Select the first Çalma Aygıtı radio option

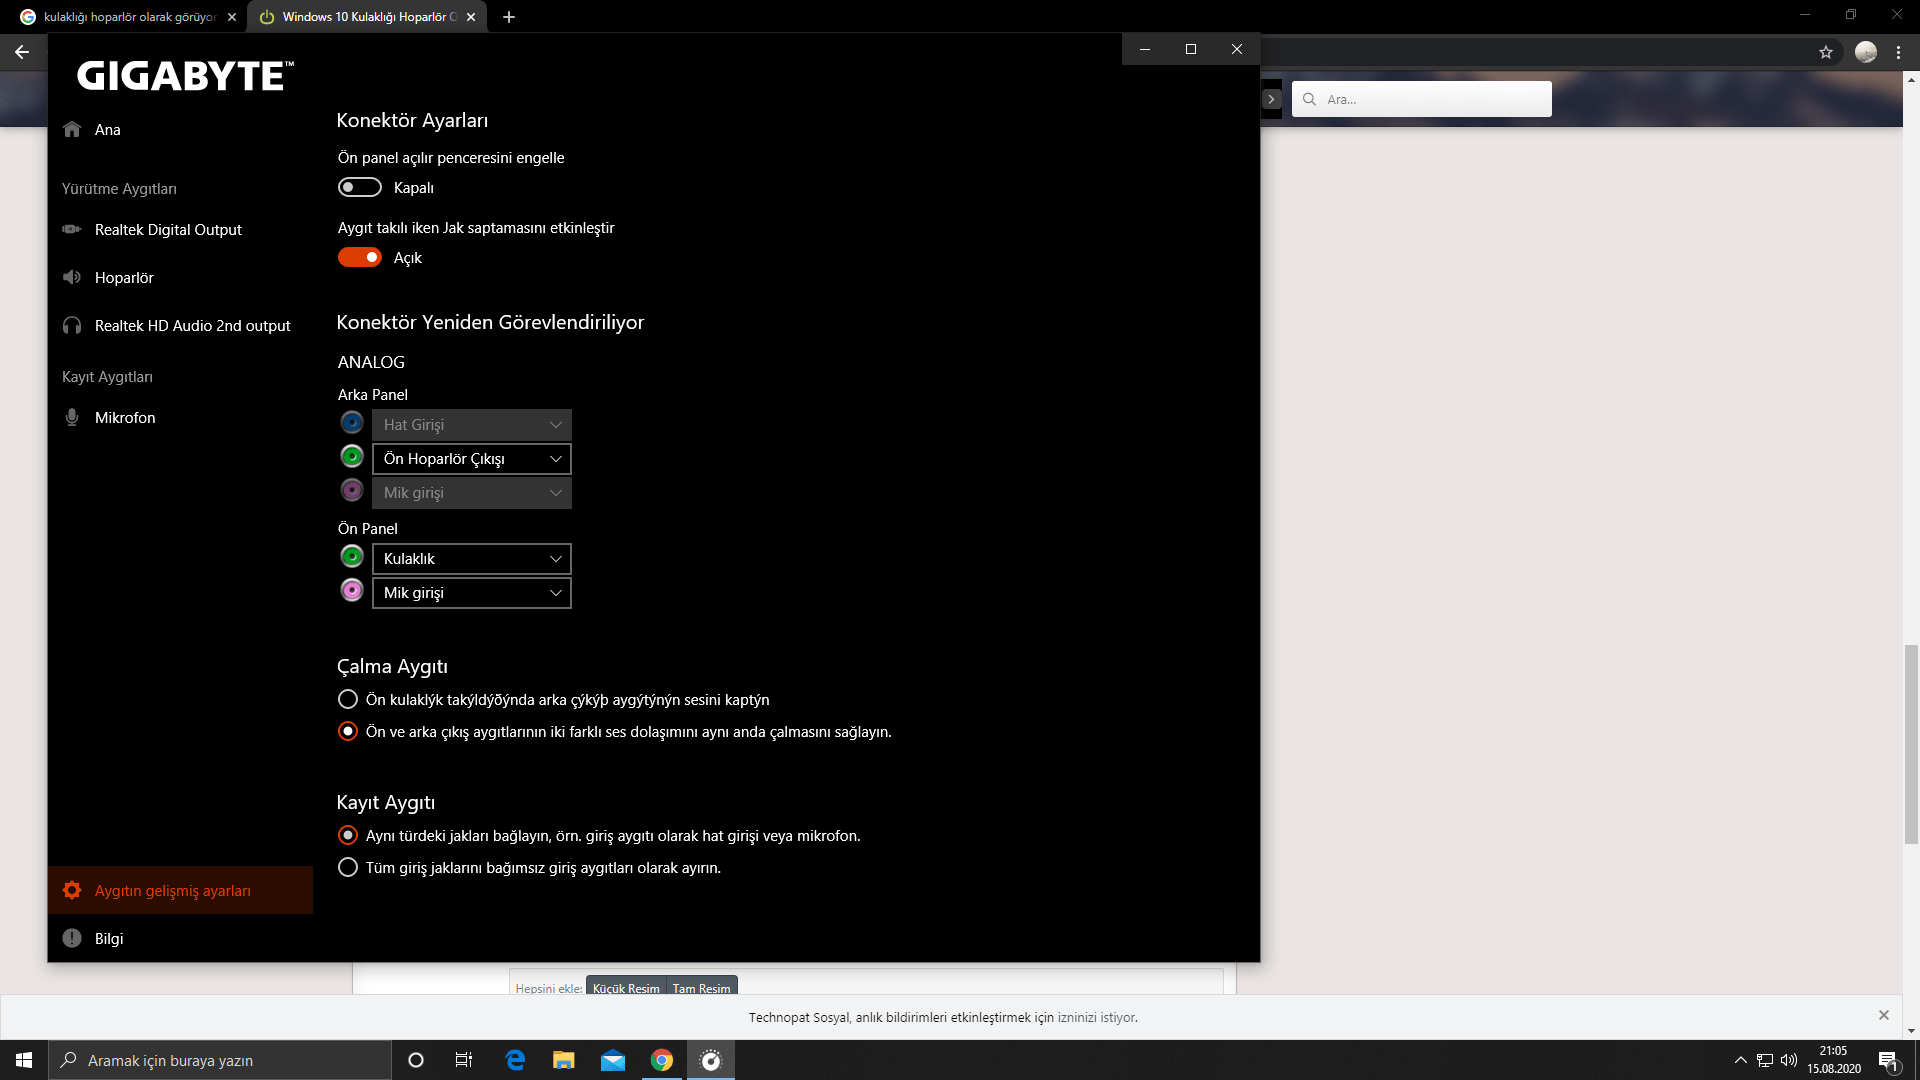[x=348, y=699]
